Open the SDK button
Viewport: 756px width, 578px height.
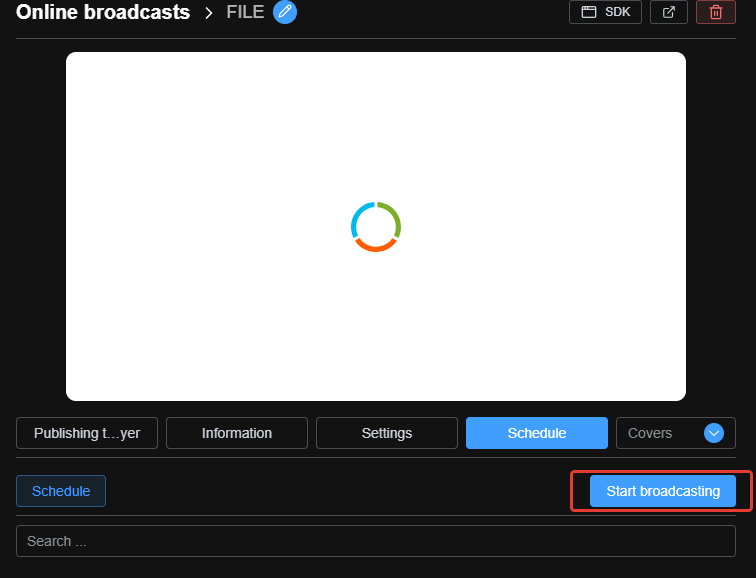point(605,12)
